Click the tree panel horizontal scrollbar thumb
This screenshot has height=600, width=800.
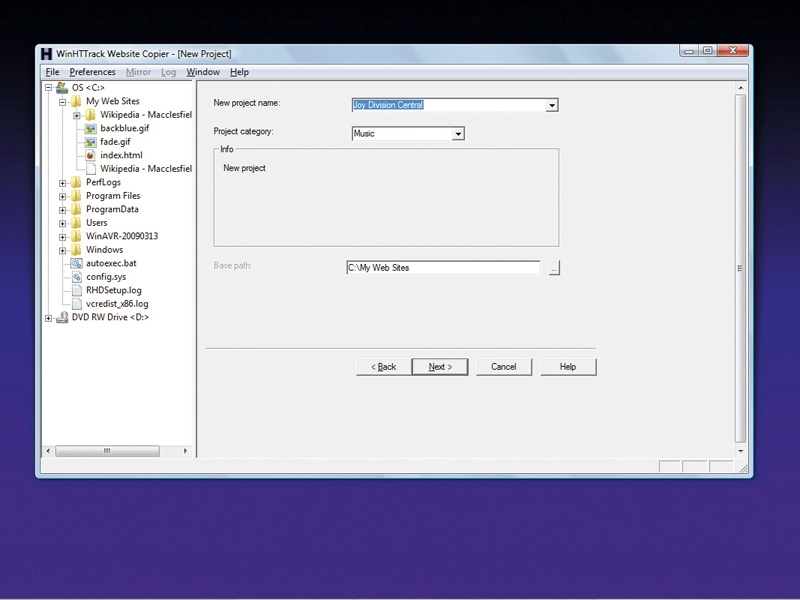point(107,451)
